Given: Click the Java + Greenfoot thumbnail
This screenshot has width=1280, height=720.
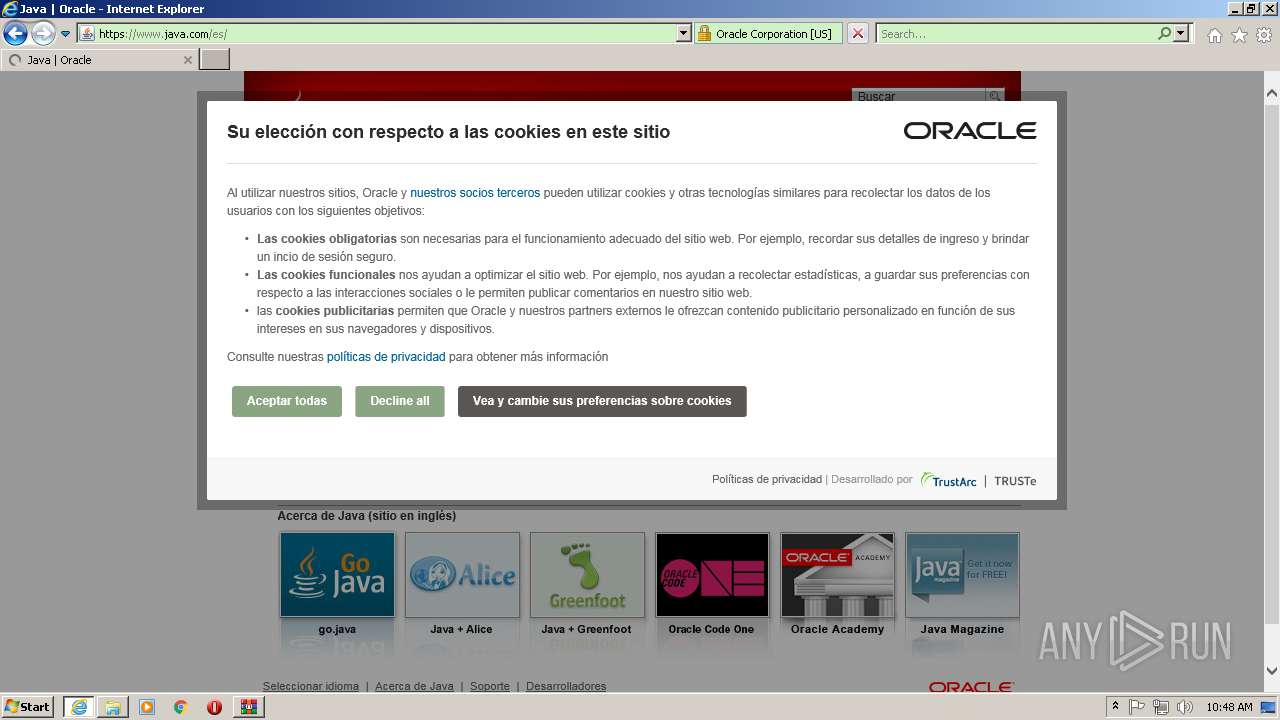Looking at the screenshot, I should coord(587,575).
